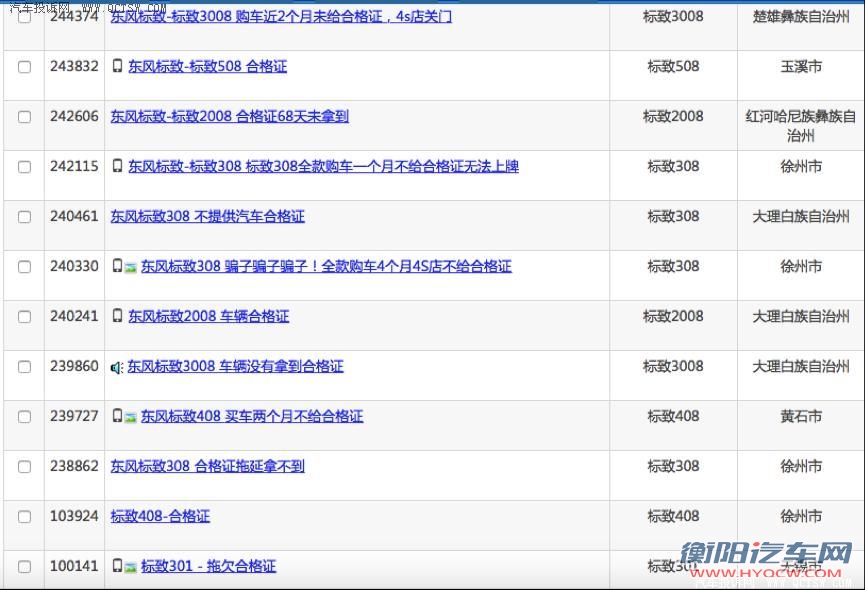Screen dimensions: 865x590
Task: Click the speaker icon in row 239860
Action: [116, 367]
